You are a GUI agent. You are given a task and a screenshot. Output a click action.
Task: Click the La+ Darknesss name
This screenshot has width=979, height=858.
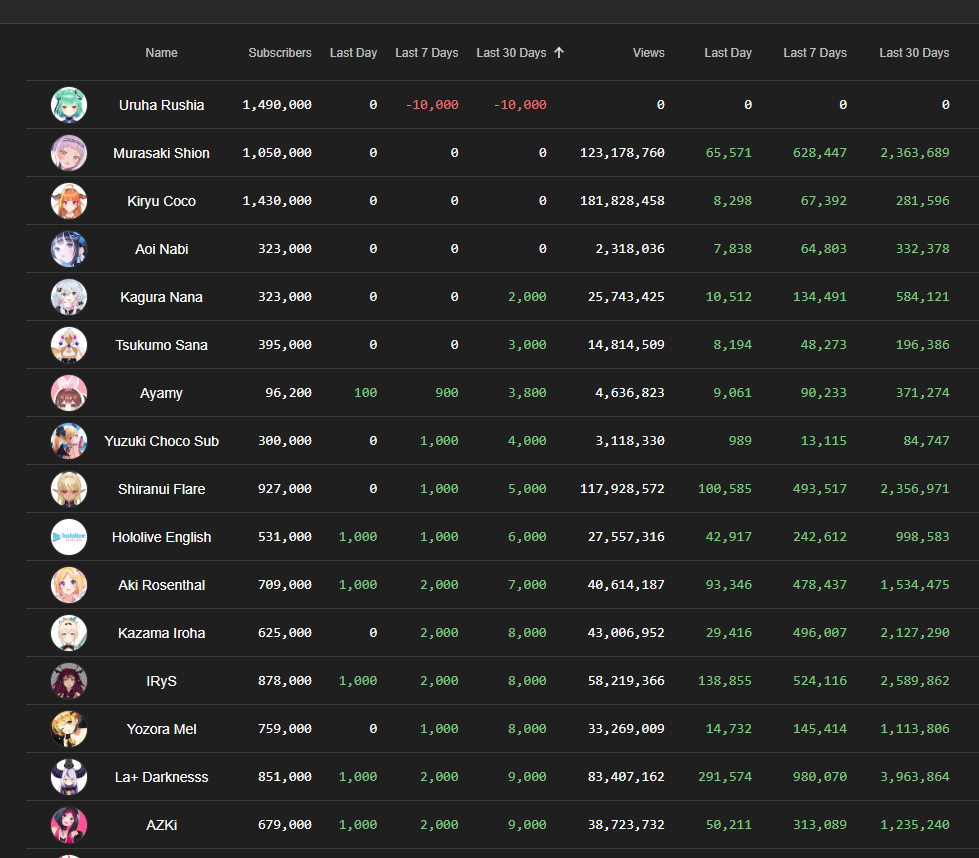162,777
